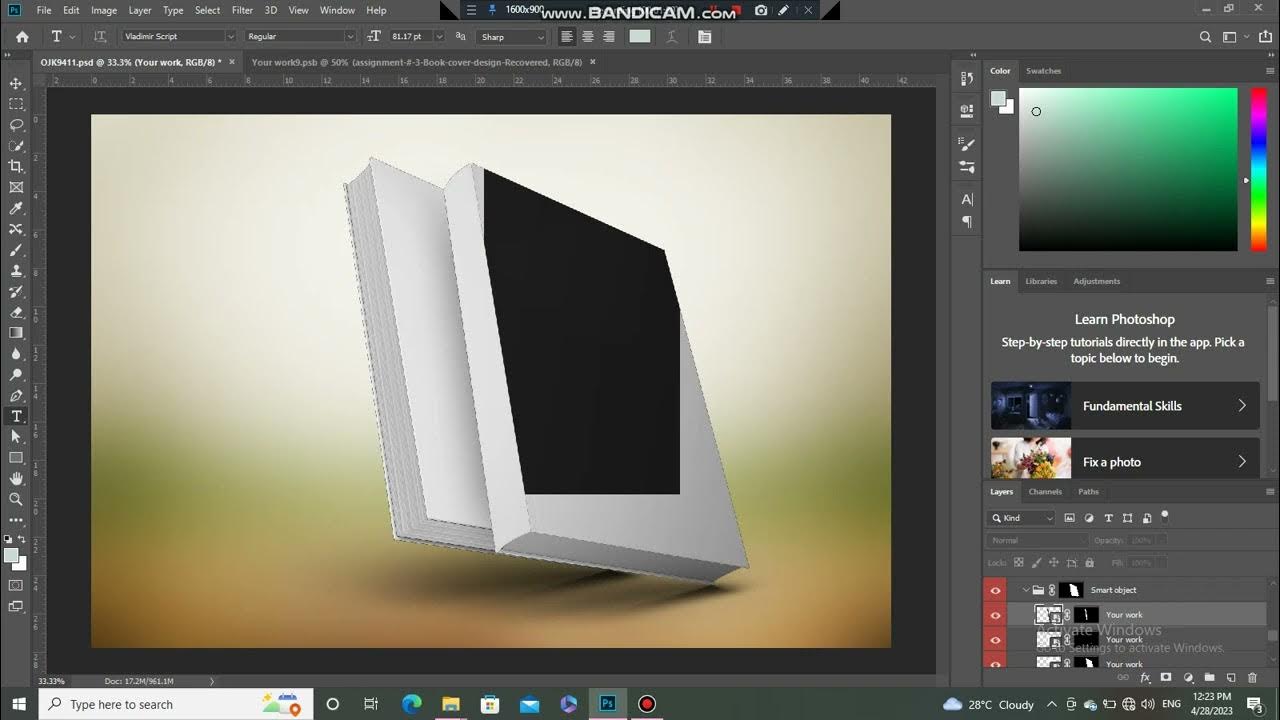Center align the text
Screen dimensions: 1280x720
[587, 36]
